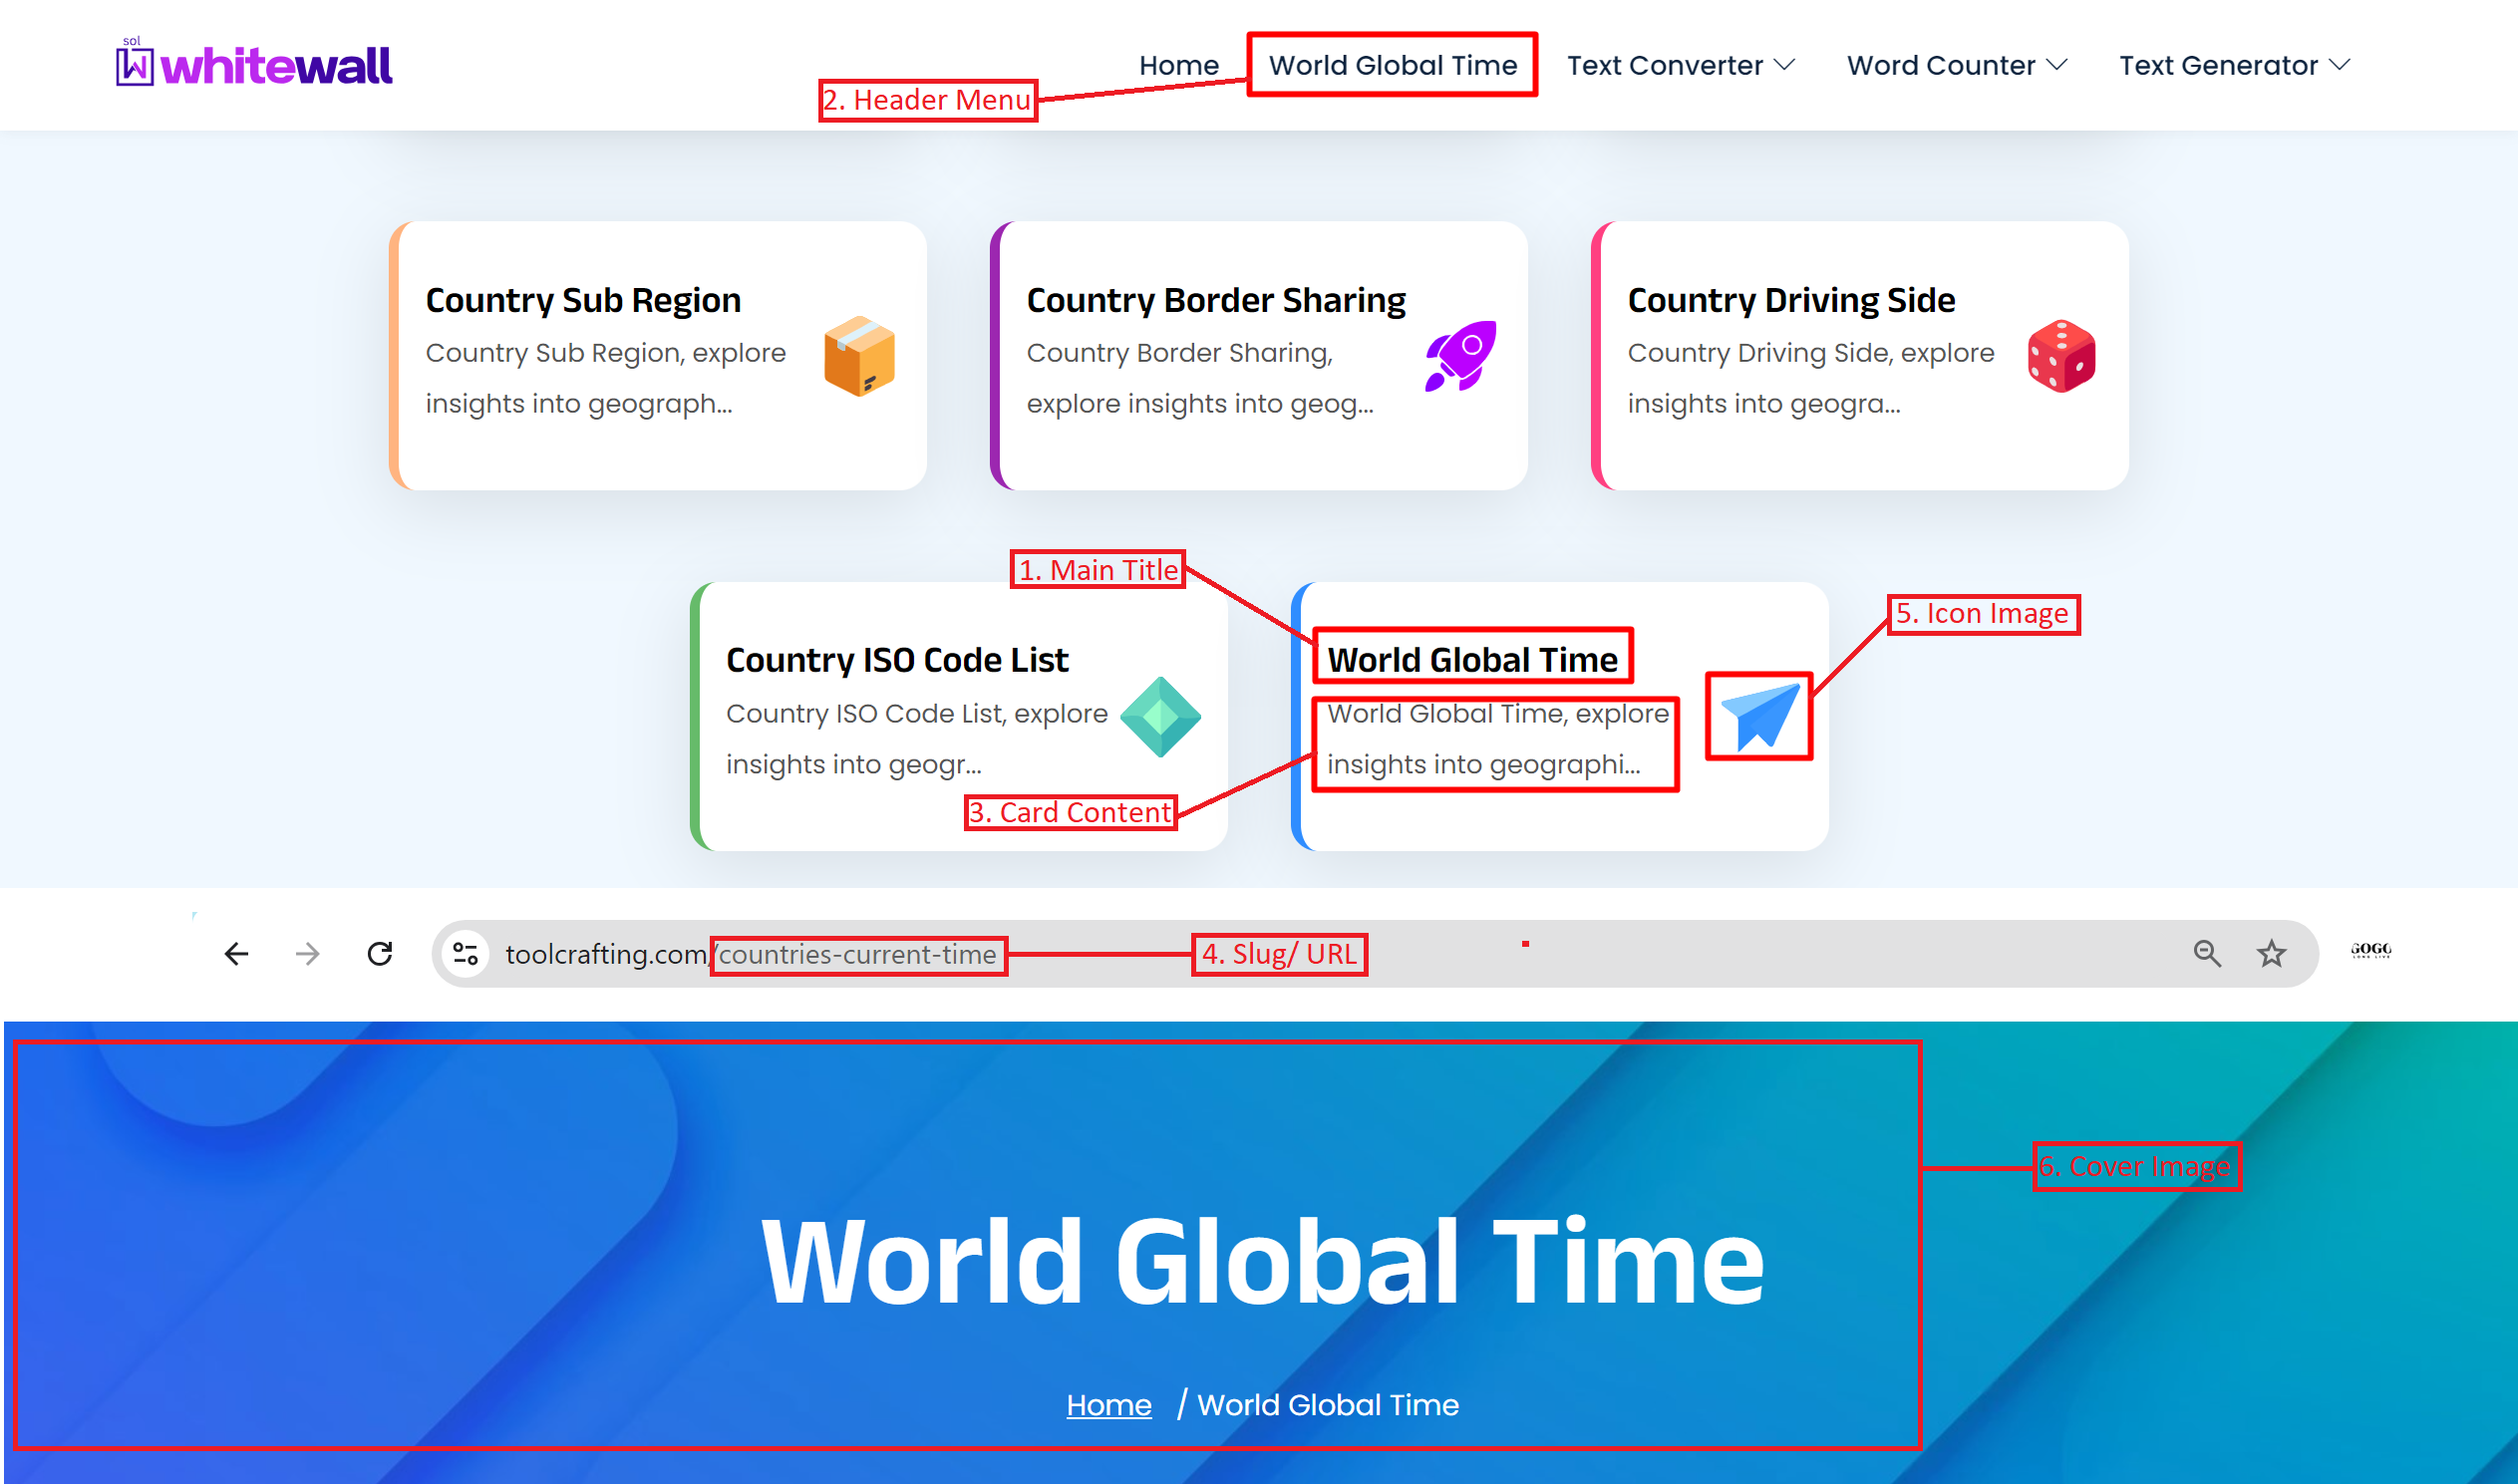The width and height of the screenshot is (2518, 1484).
Task: Go back with the browser back arrow
Action: click(x=236, y=954)
